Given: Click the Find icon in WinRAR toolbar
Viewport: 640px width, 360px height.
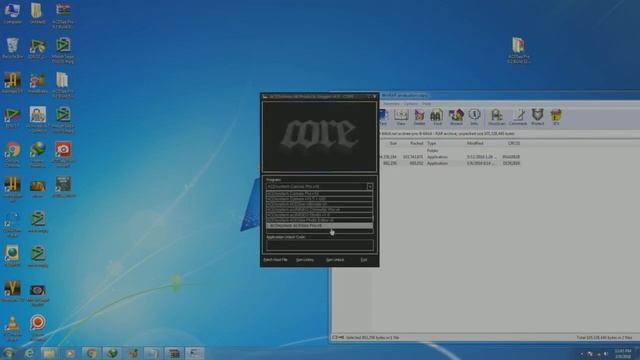Looking at the screenshot, I should pyautogui.click(x=437, y=117).
